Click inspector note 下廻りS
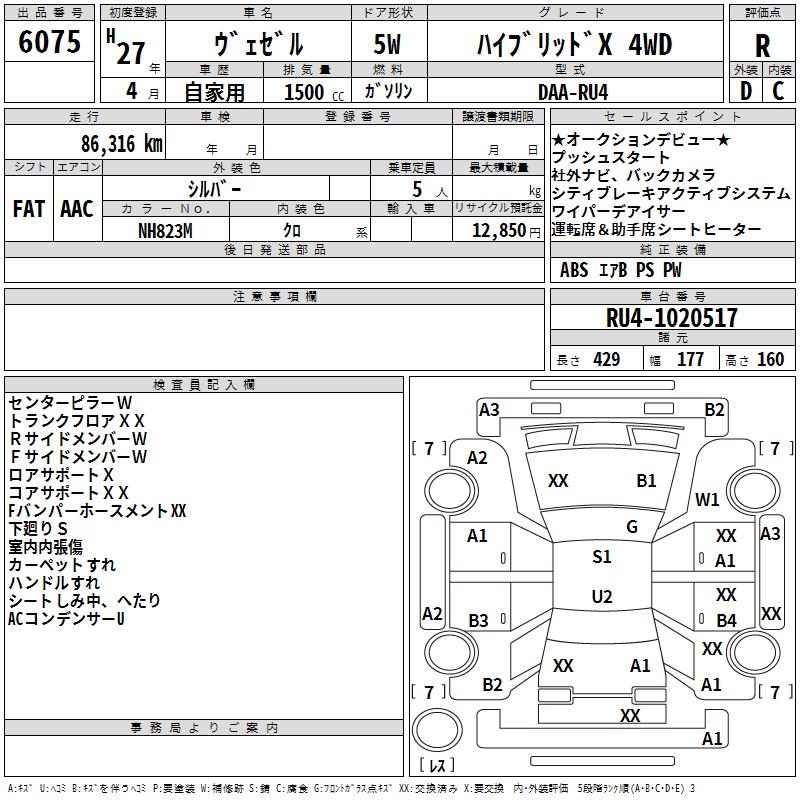The height and width of the screenshot is (800, 800). (38, 529)
